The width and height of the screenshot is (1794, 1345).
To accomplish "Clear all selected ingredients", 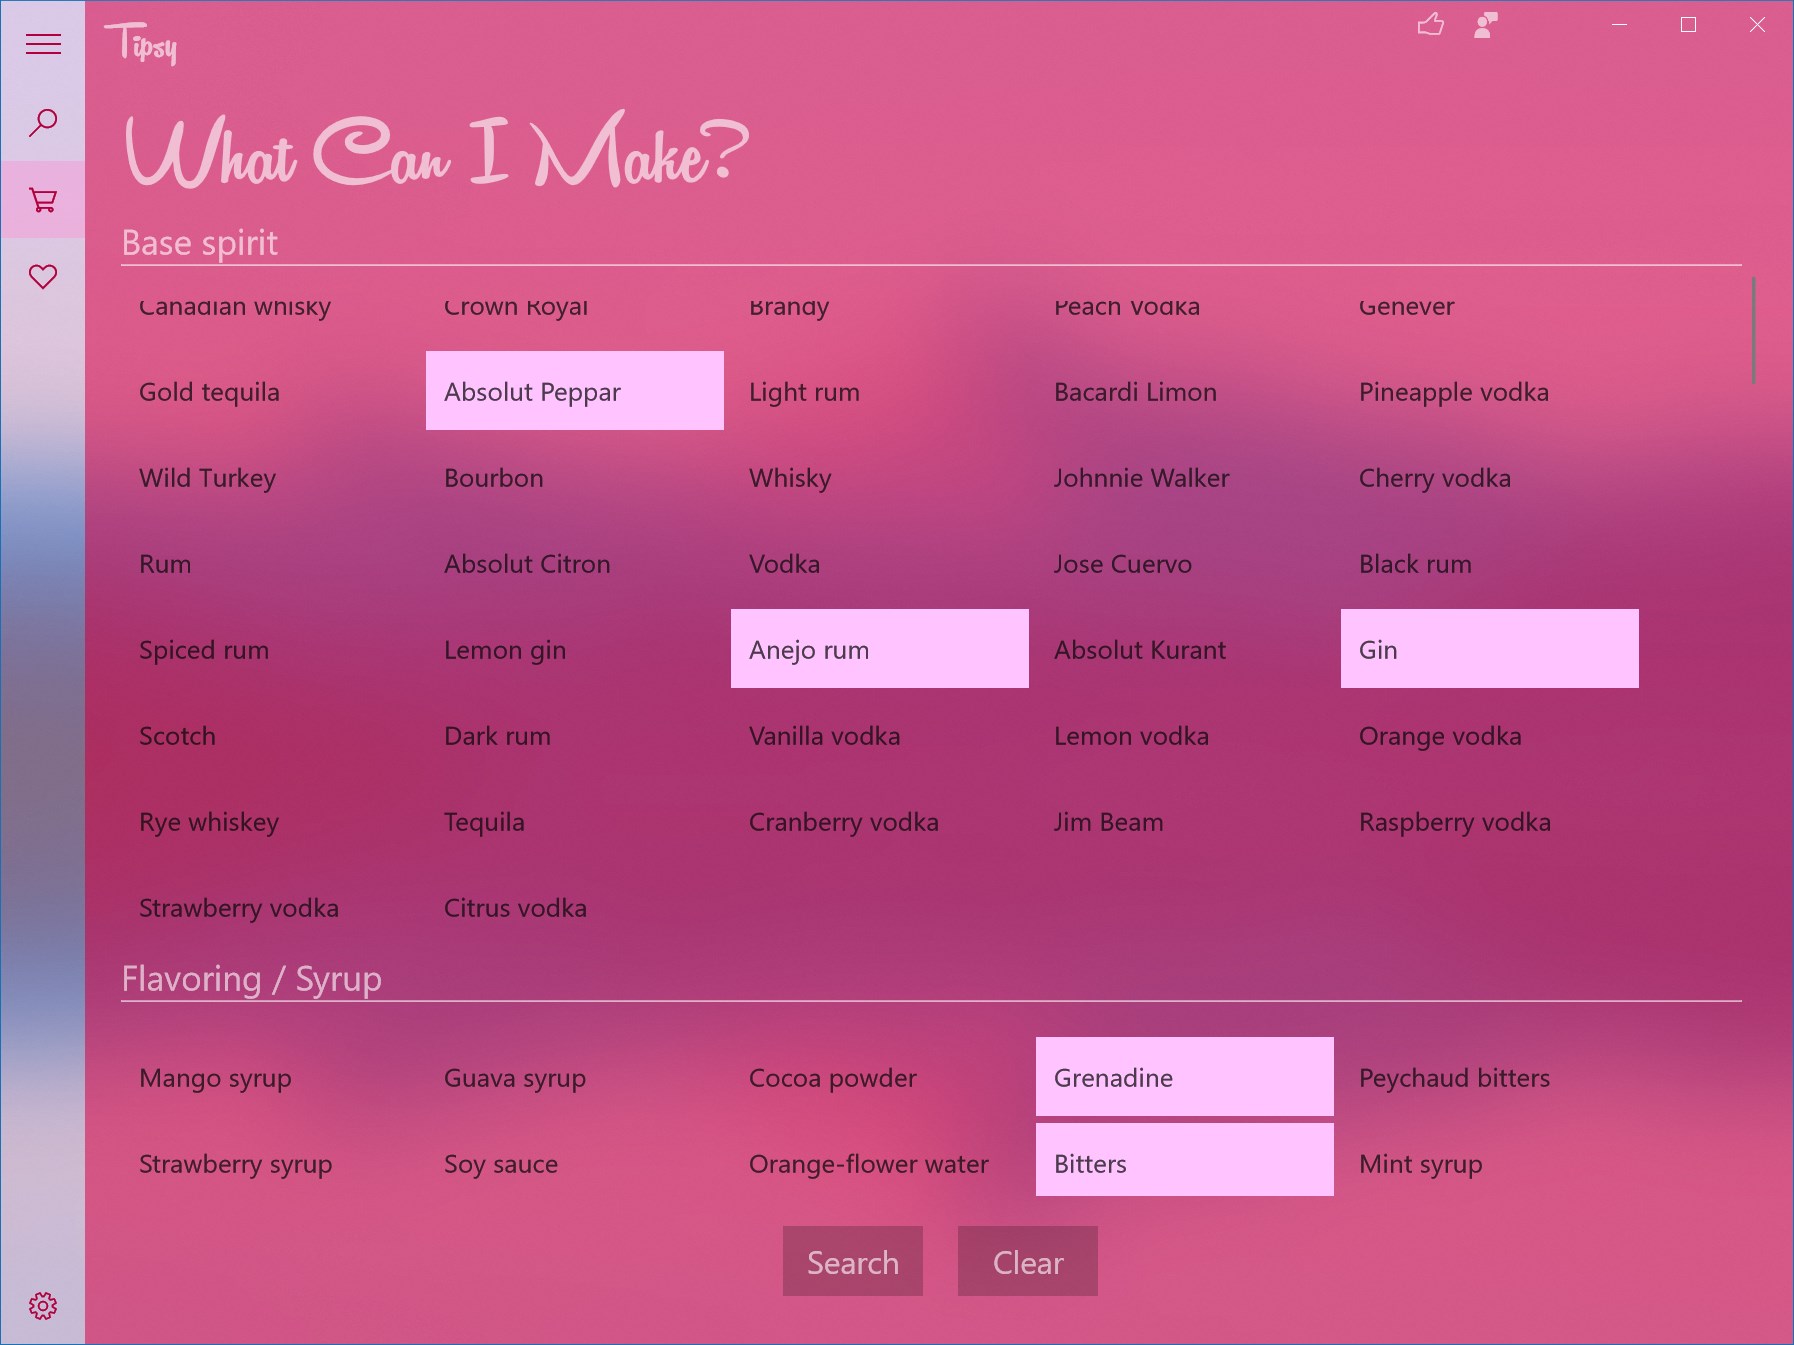I will pos(1028,1262).
